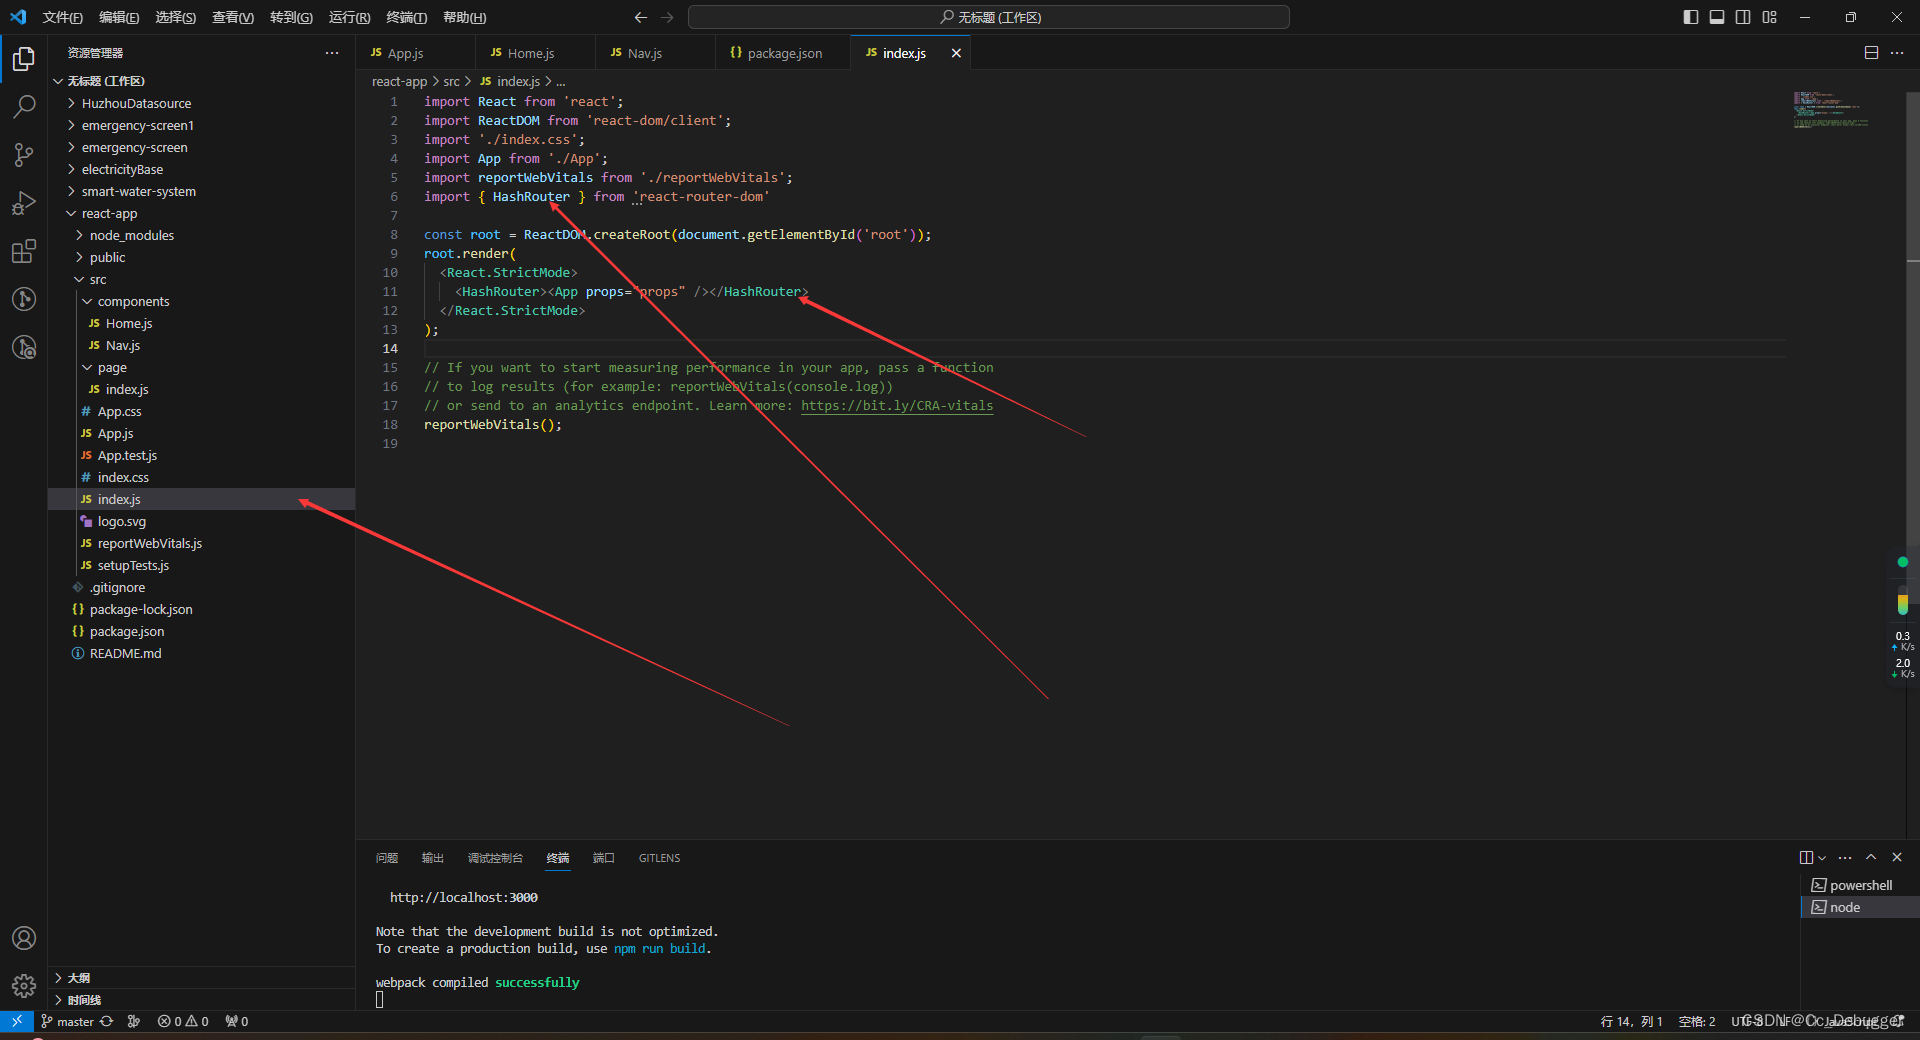Open the 文件(F) menu
The image size is (1920, 1040).
(63, 17)
